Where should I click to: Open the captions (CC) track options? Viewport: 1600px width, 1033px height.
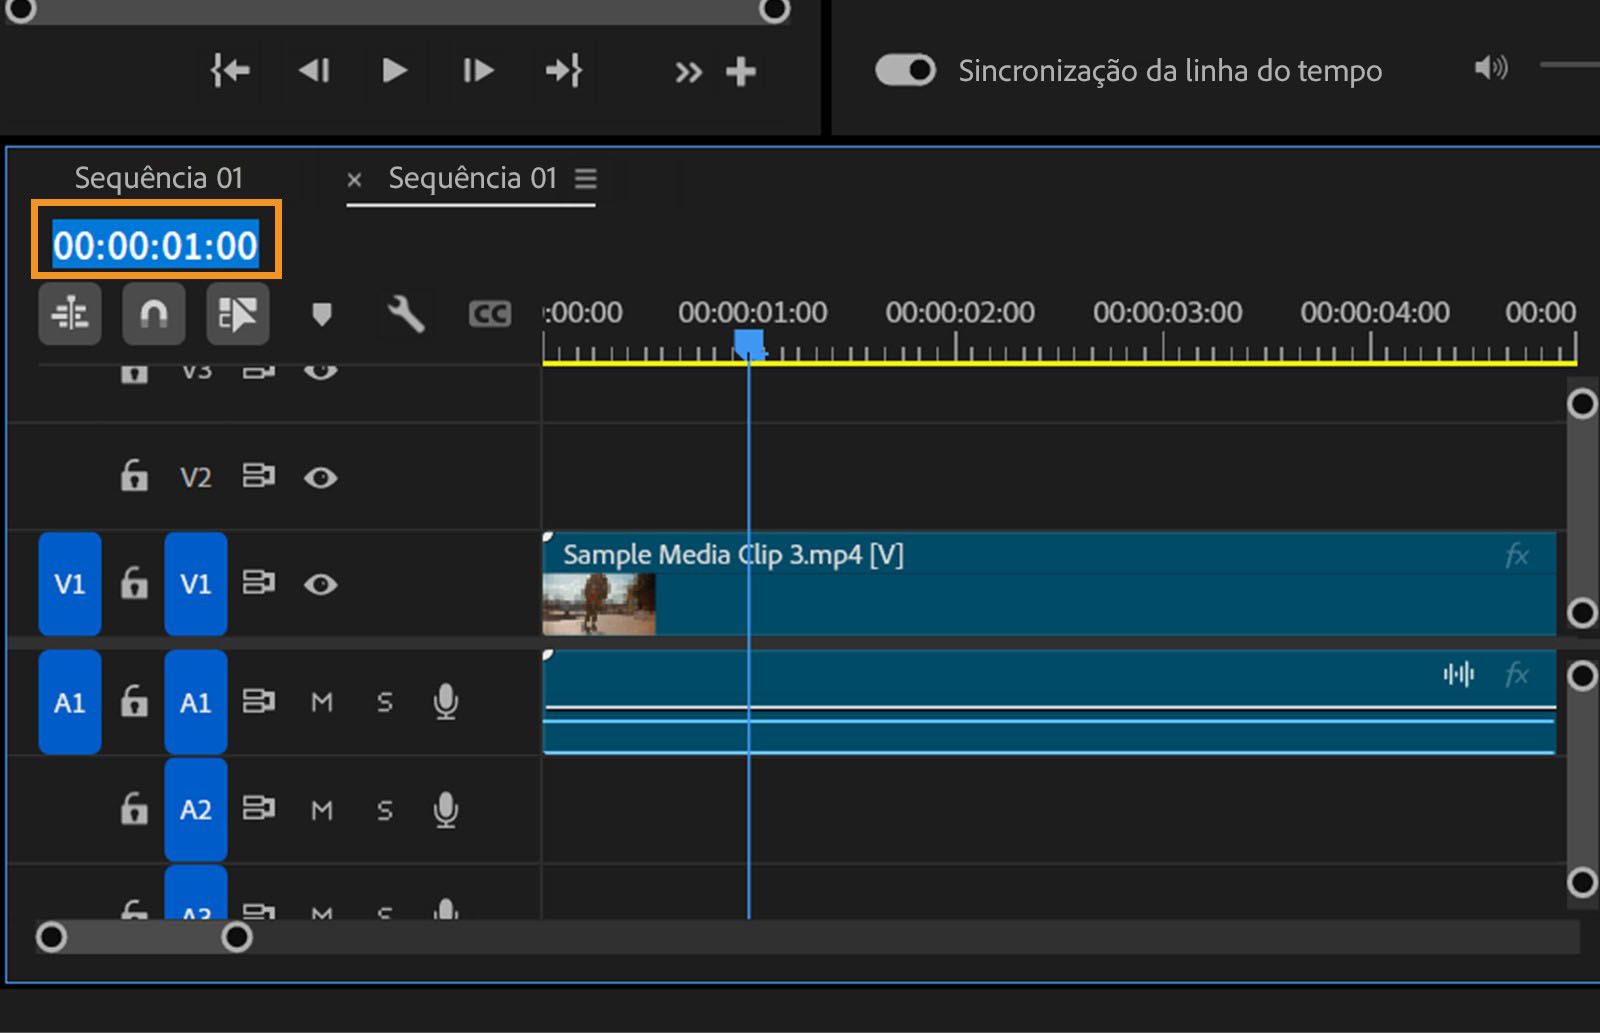489,313
